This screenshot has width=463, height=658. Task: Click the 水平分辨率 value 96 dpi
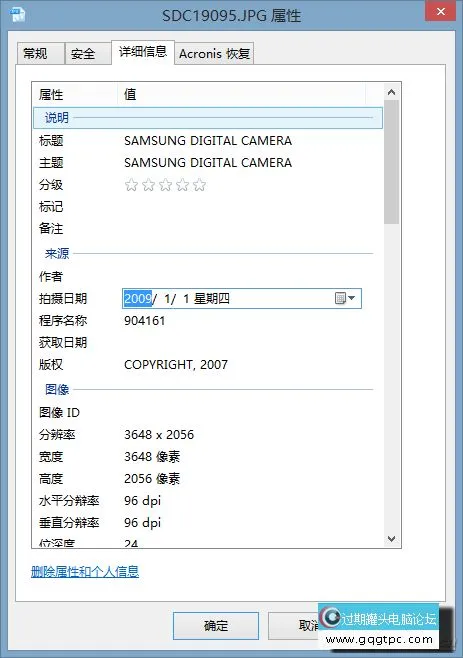pyautogui.click(x=142, y=501)
